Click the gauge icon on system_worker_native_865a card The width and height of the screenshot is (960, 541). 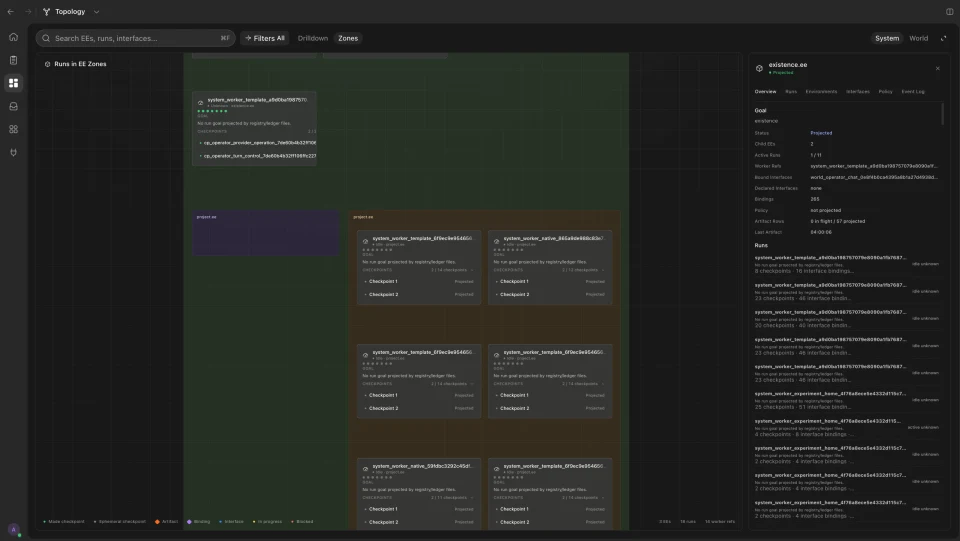(497, 241)
